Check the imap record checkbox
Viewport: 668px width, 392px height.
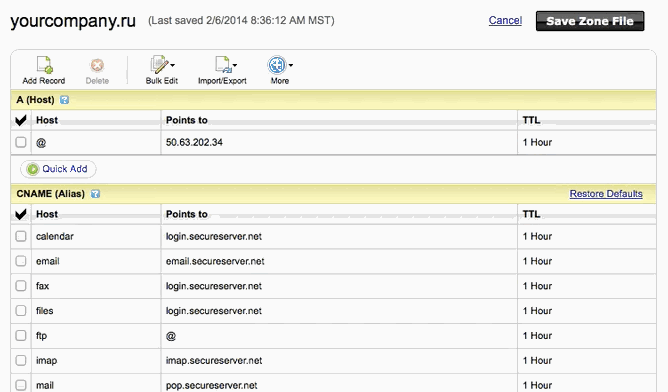(x=21, y=360)
